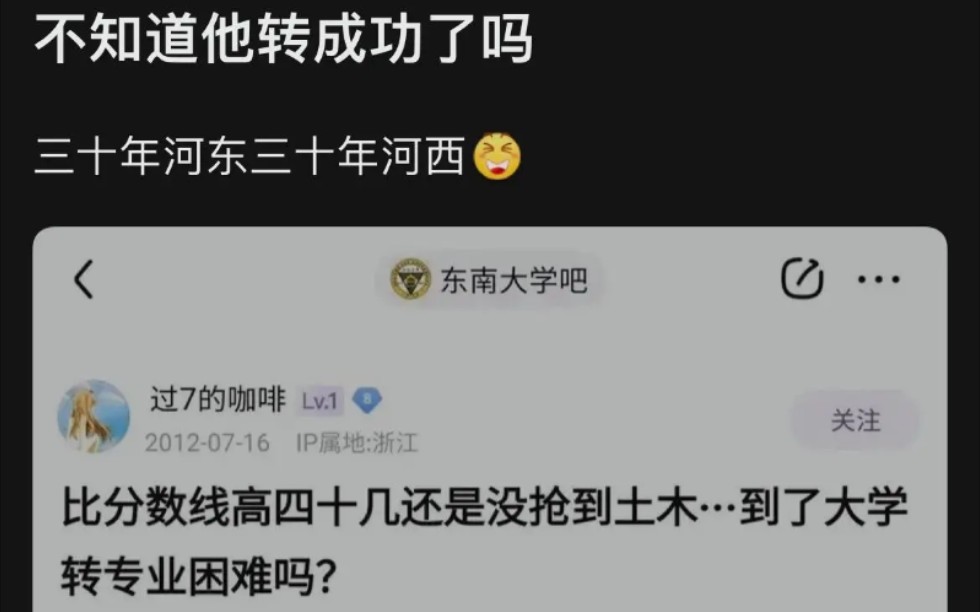The image size is (980, 612).
Task: Click the 东南大学吧 pill header
Action: pos(489,279)
